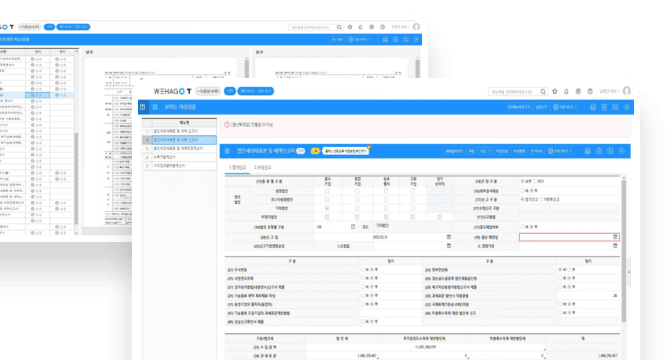Click the first text button on the front top blue bar
This screenshot has width=672, height=360.
click(x=519, y=107)
